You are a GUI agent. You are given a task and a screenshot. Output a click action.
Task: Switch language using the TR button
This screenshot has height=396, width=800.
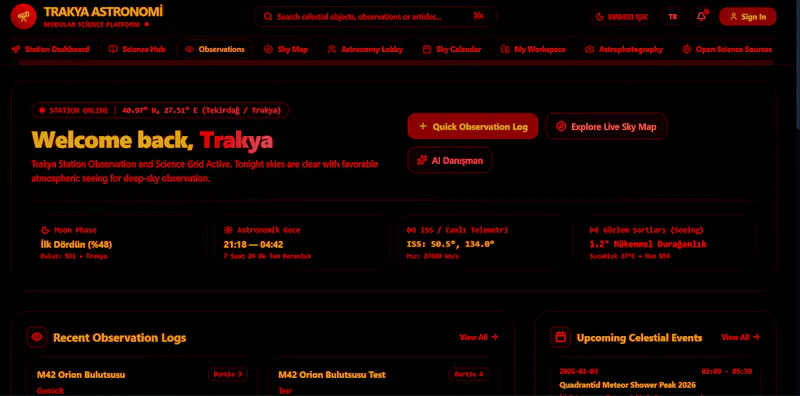pyautogui.click(x=673, y=16)
